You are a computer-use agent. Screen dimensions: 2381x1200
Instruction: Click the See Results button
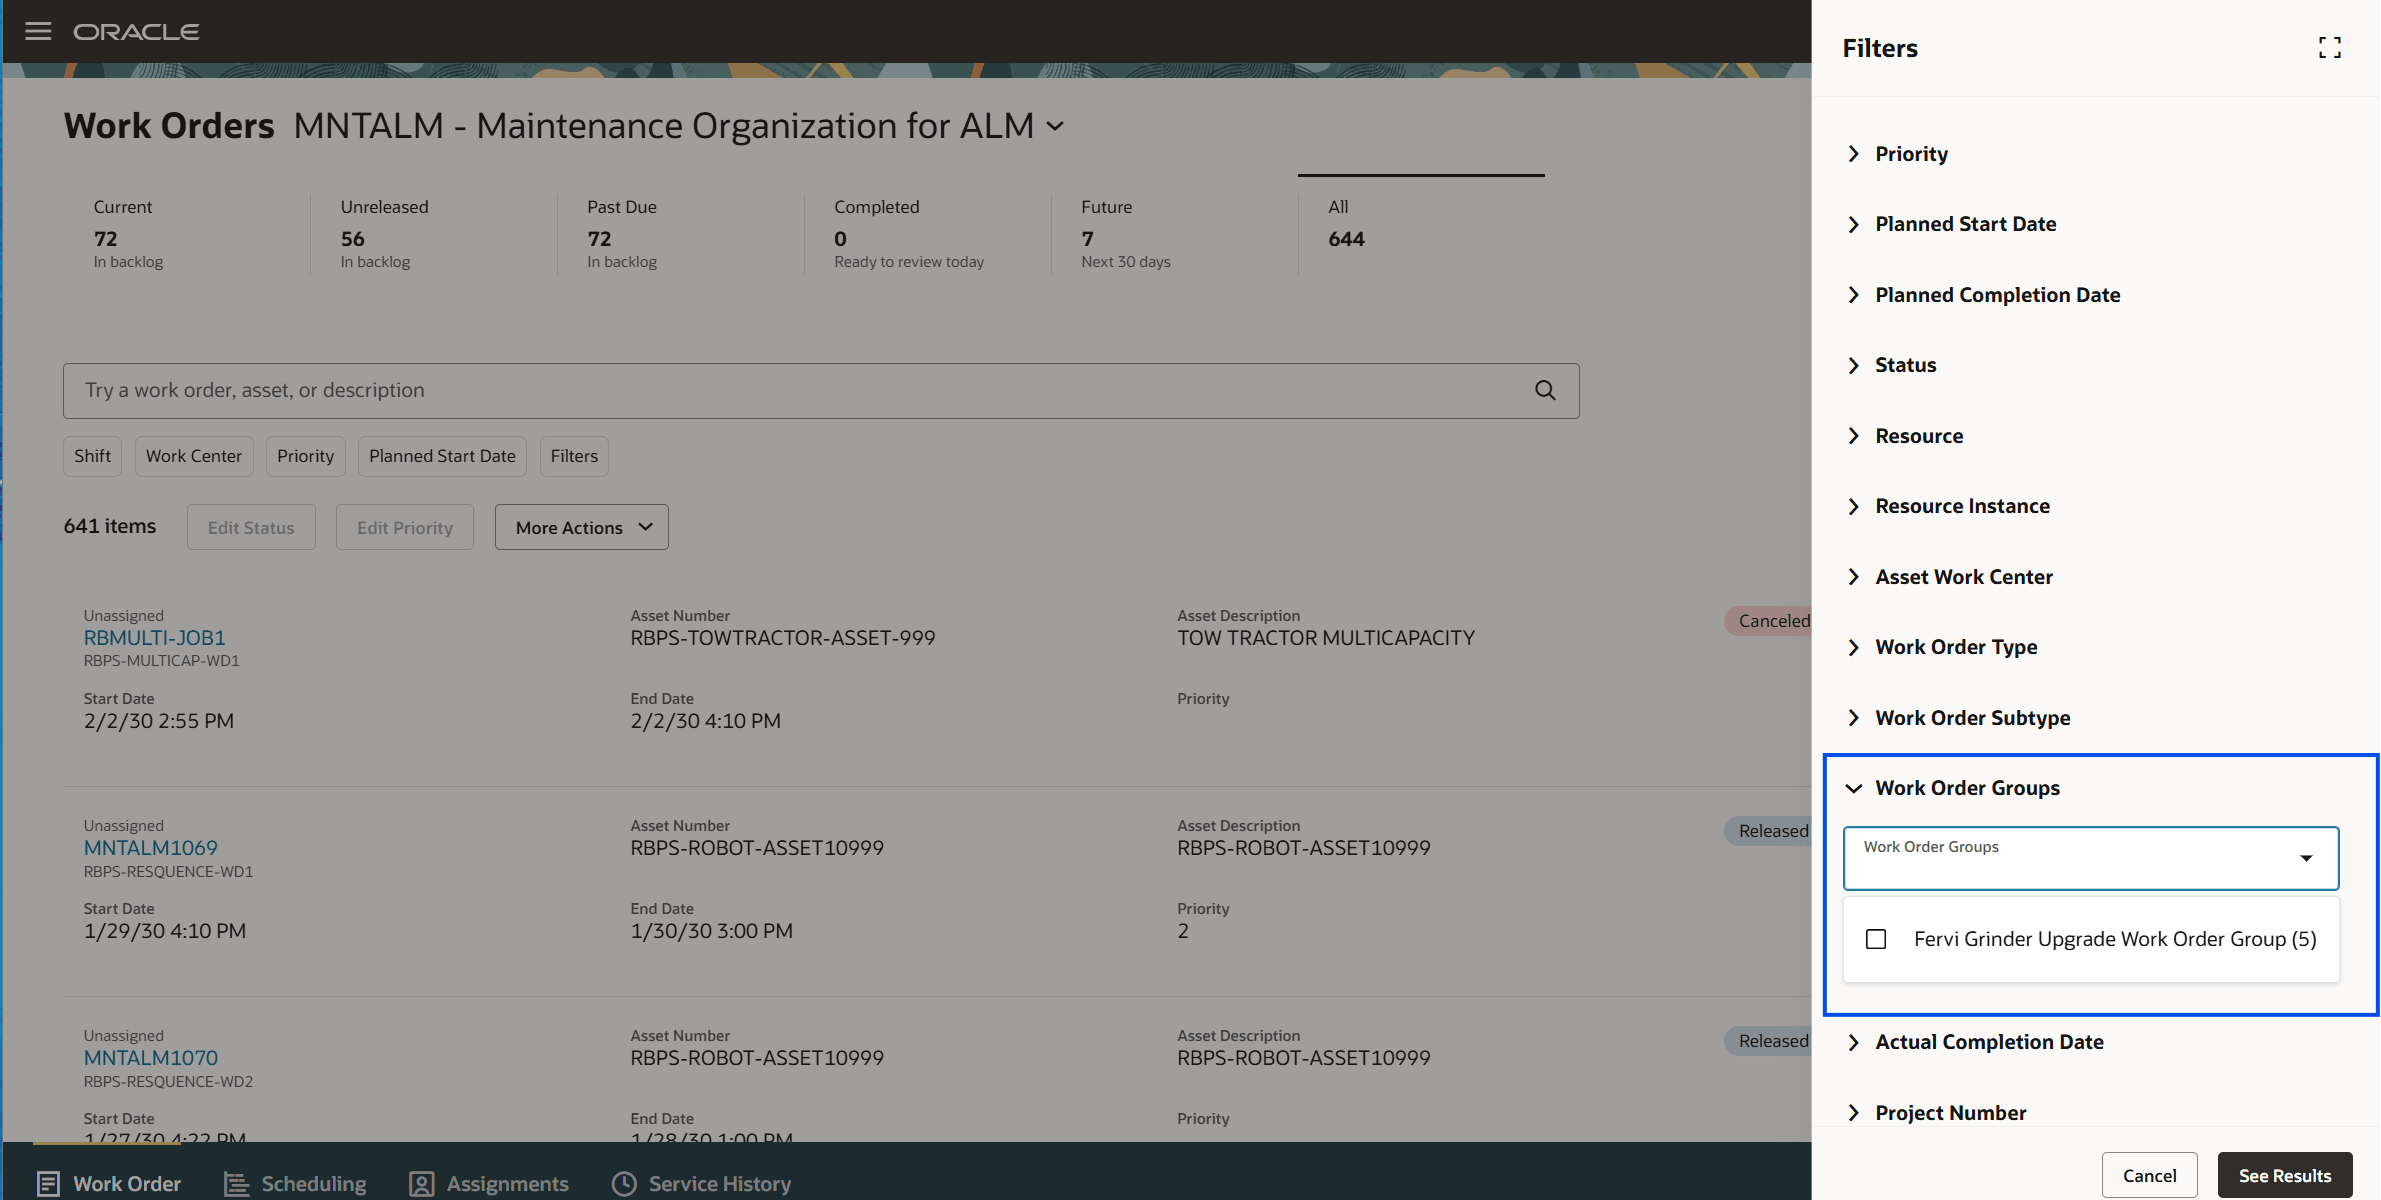coord(2284,1175)
